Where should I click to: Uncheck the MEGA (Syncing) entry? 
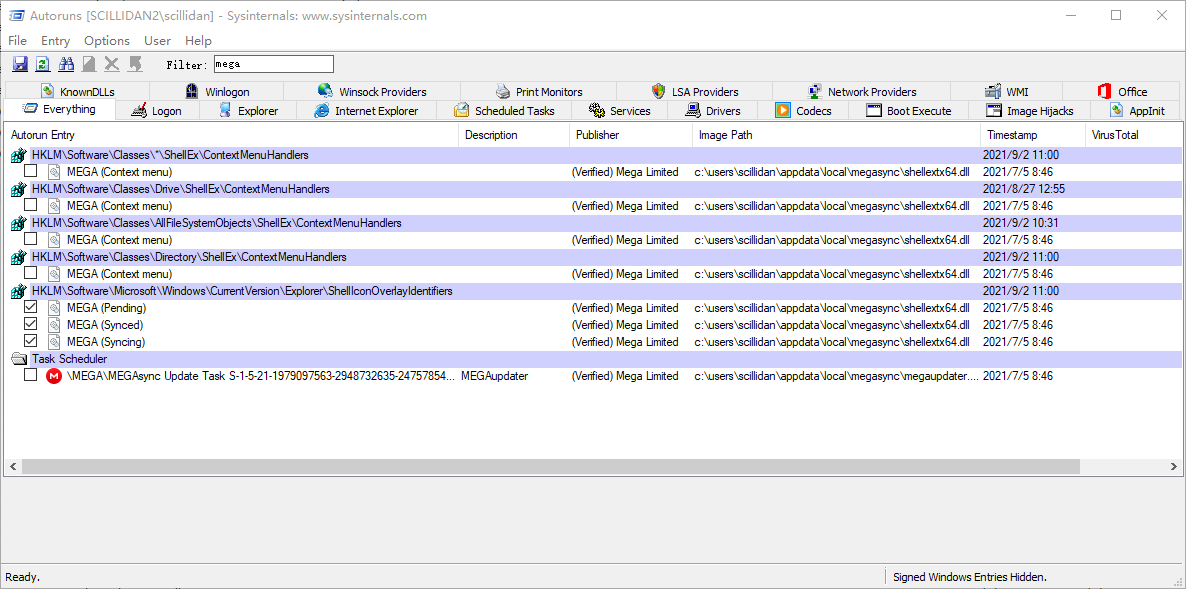30,341
